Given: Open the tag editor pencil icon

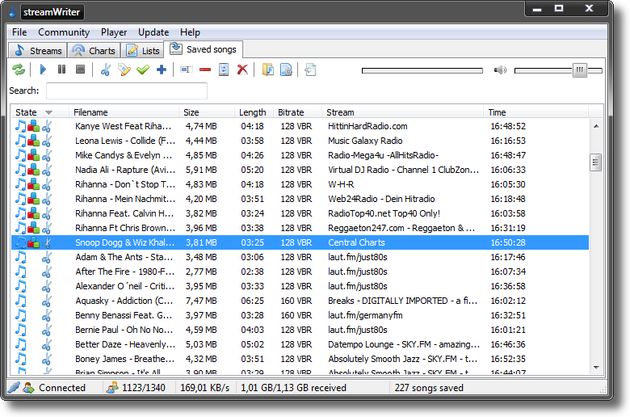Looking at the screenshot, I should coord(124,70).
